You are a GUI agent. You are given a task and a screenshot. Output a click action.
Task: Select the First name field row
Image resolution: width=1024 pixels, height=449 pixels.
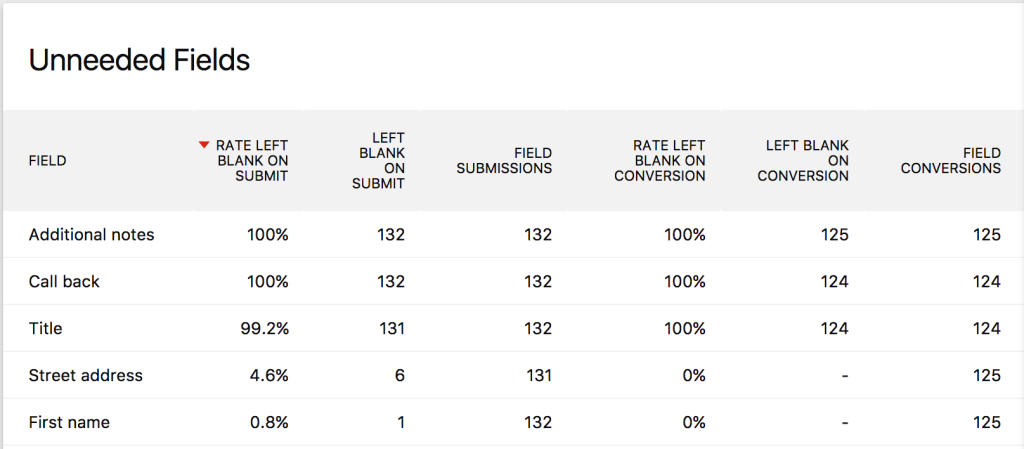[69, 423]
